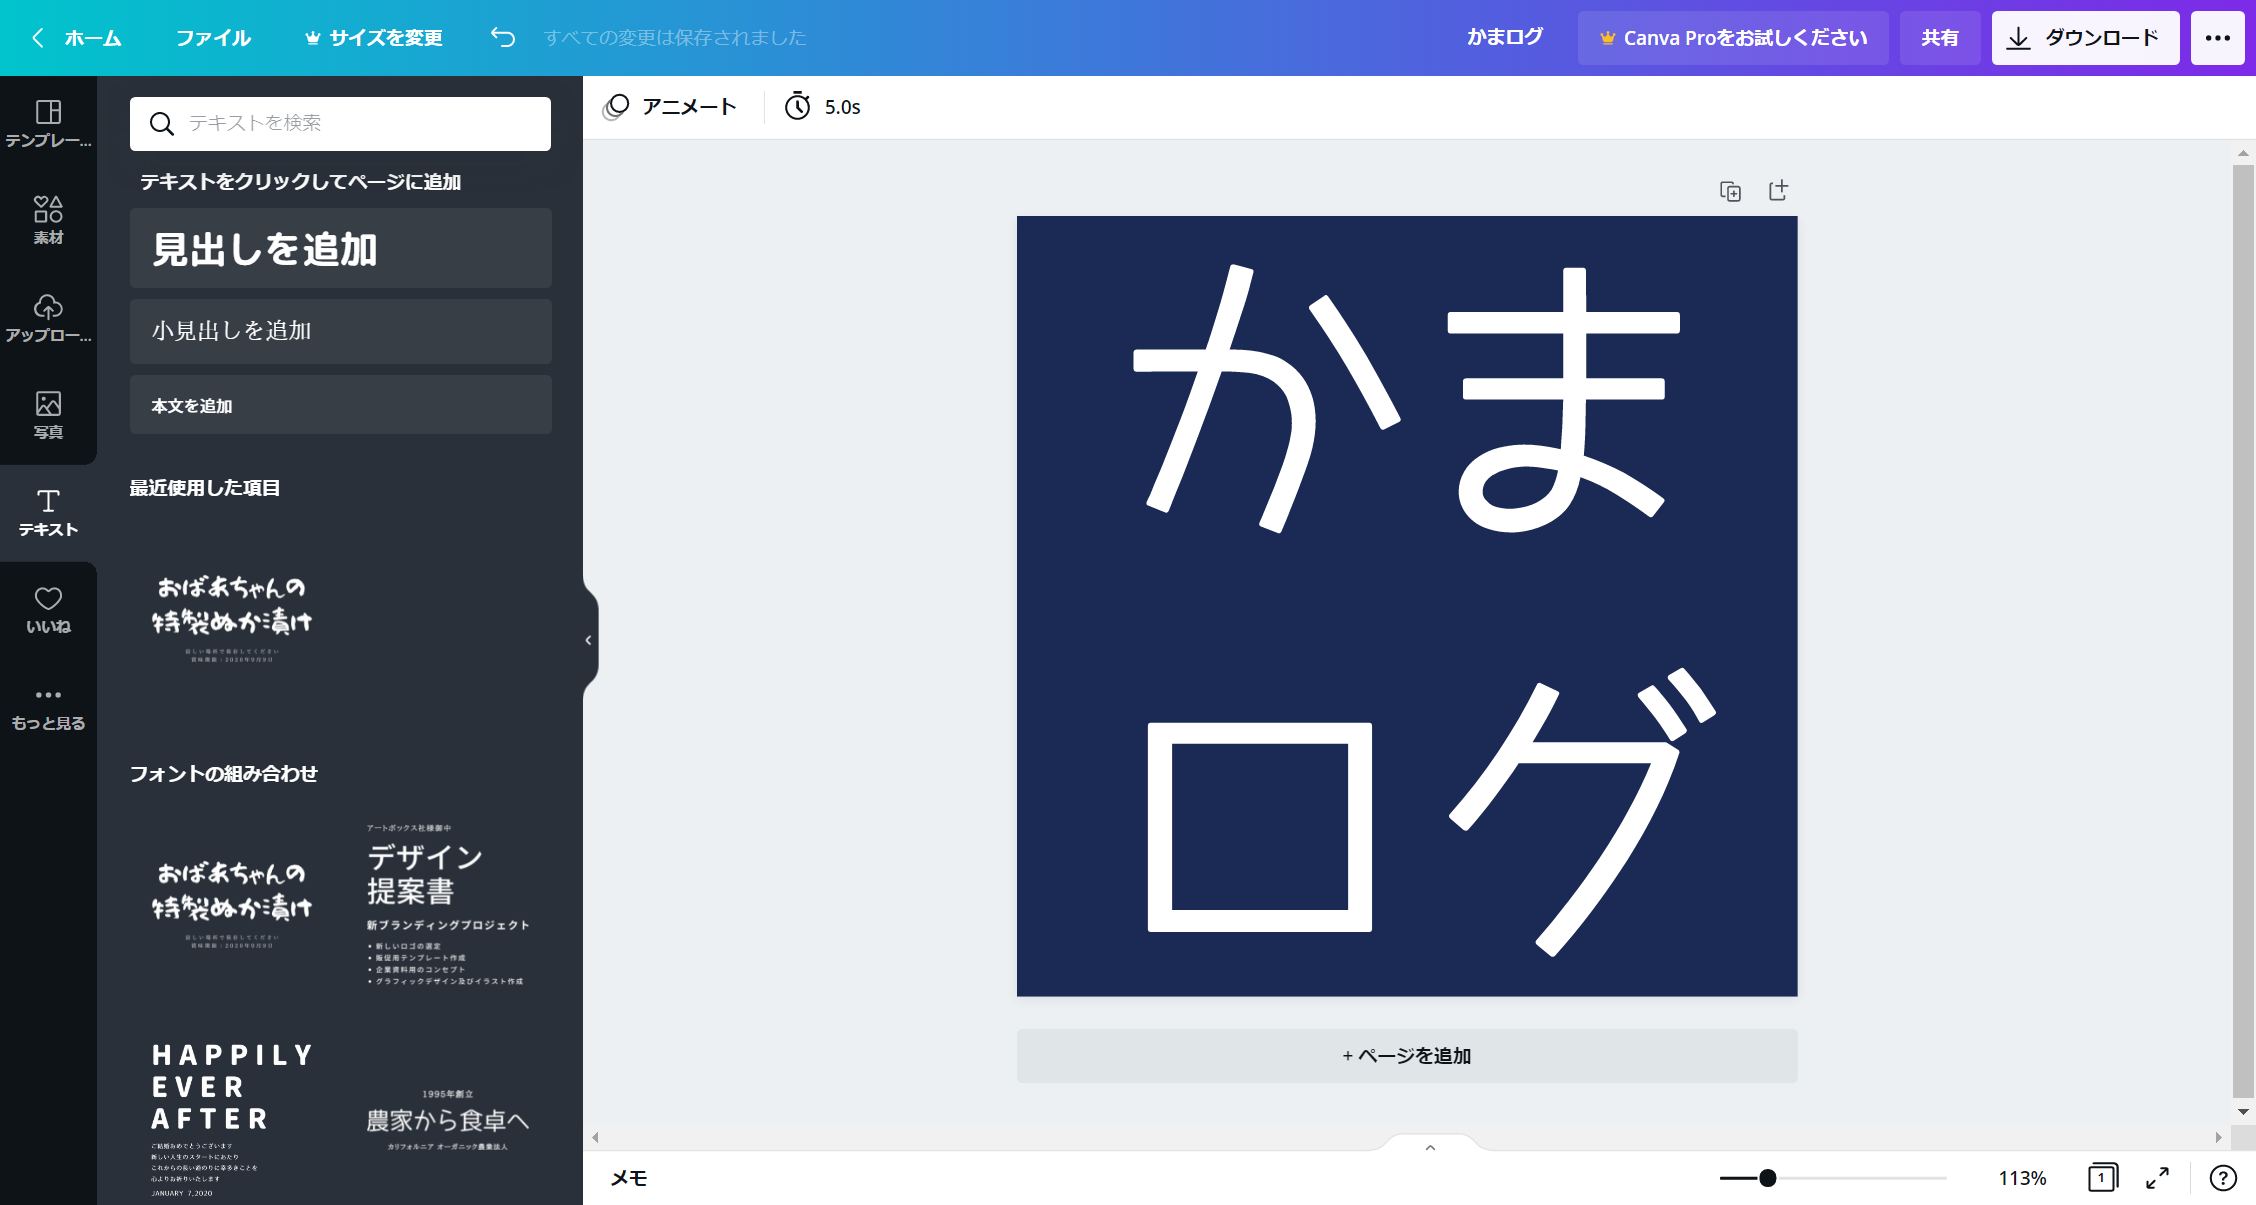Image resolution: width=2256 pixels, height=1205 pixels.
Task: Add a heading with 見出しを追加
Action: click(x=340, y=249)
